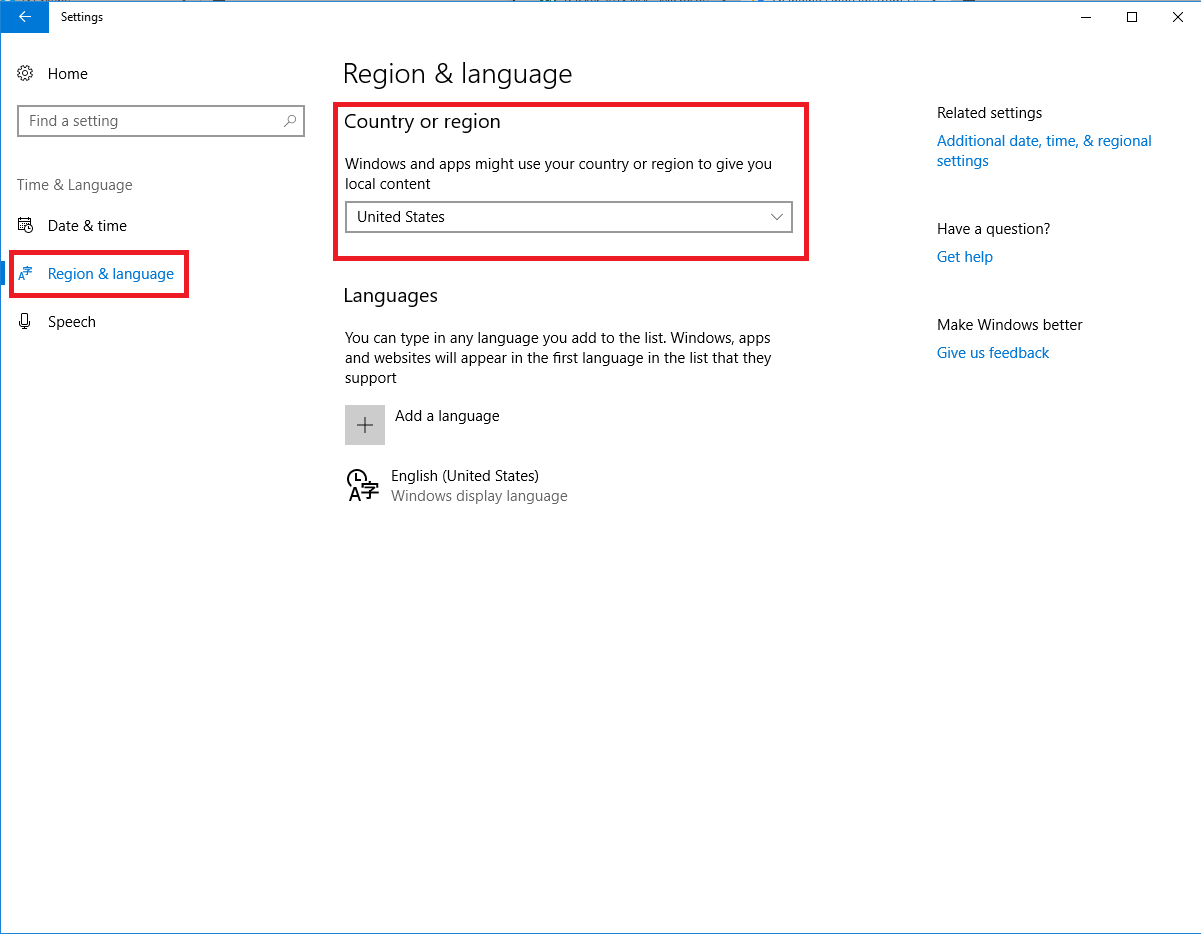Viewport: 1201px width, 934px height.
Task: Expand the country dropdown chevron arrow
Action: [x=777, y=217]
